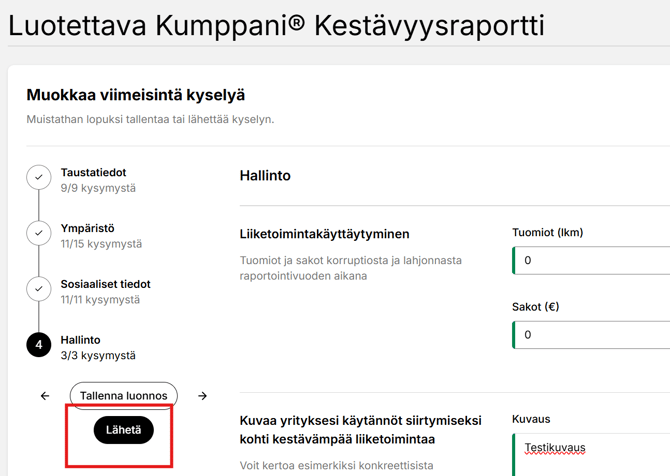This screenshot has height=476, width=670.
Task: Save draft with Tallenna luonnos button
Action: pyautogui.click(x=123, y=396)
